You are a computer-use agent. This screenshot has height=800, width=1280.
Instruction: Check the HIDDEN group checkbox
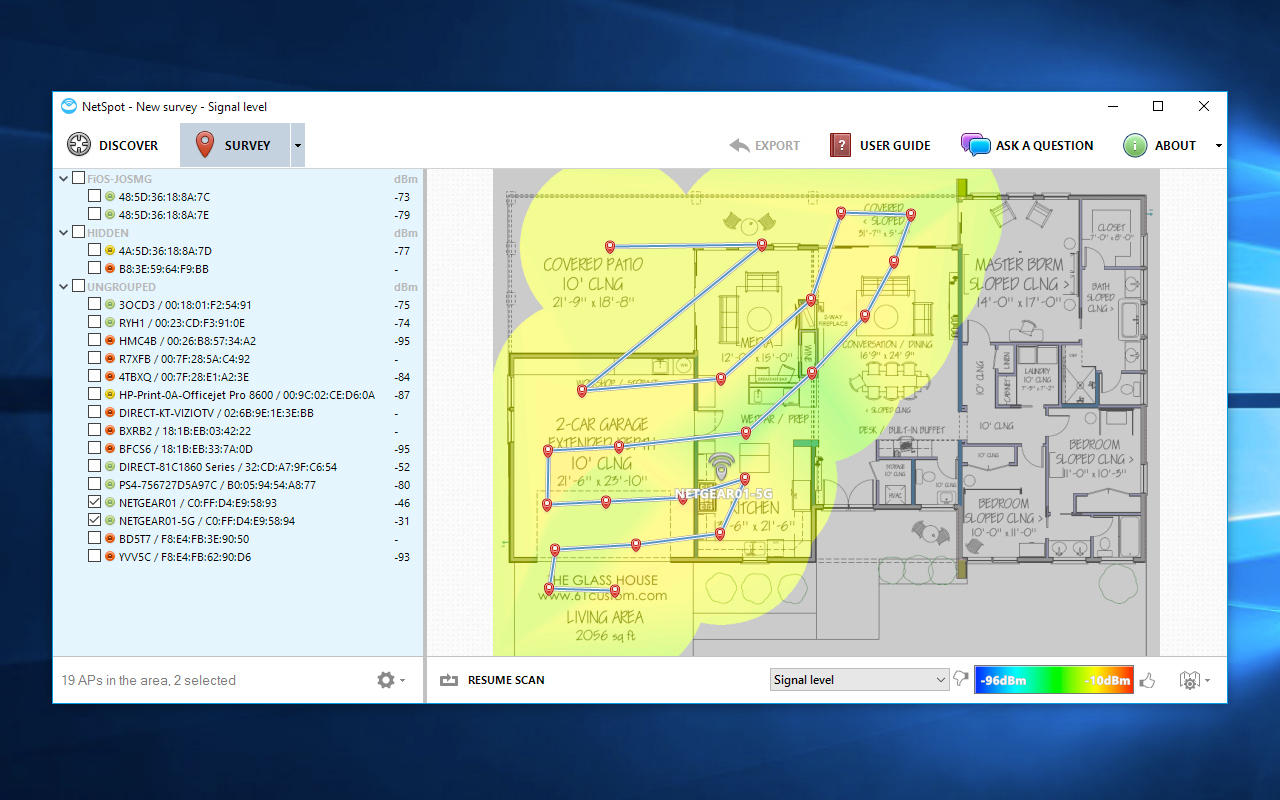pyautogui.click(x=78, y=232)
